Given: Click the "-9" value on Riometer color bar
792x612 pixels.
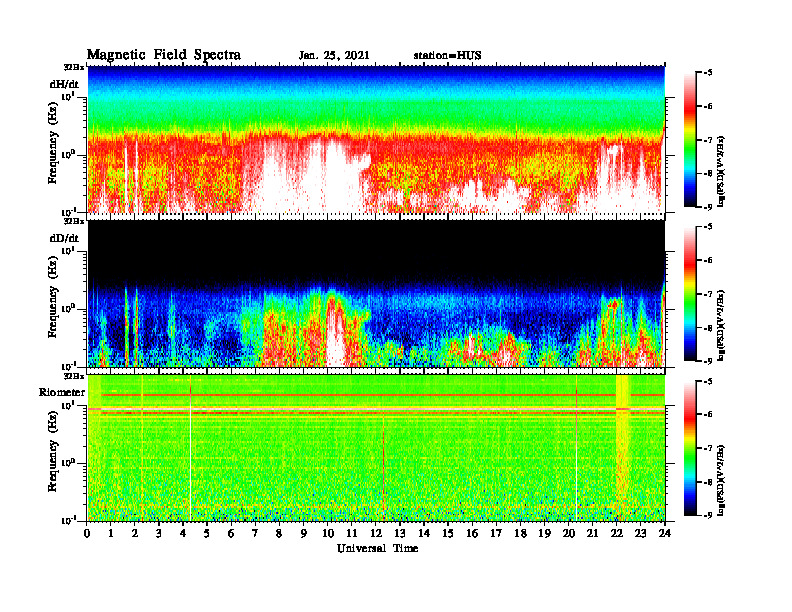Looking at the screenshot, I should [708, 515].
